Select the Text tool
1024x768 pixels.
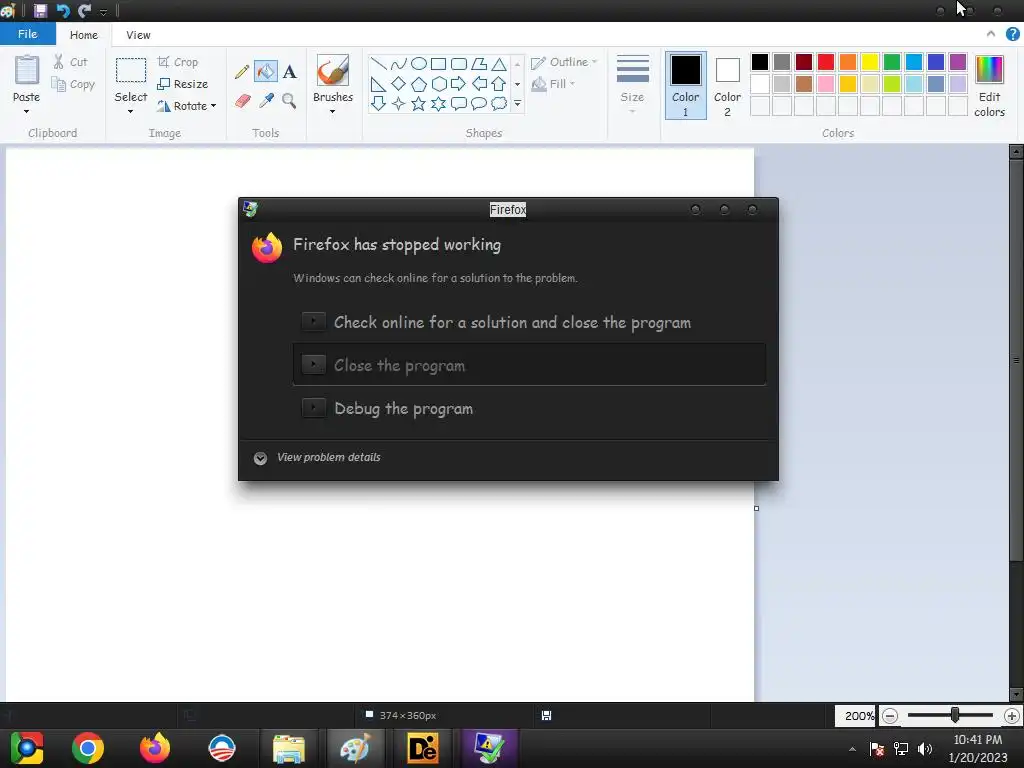click(289, 71)
